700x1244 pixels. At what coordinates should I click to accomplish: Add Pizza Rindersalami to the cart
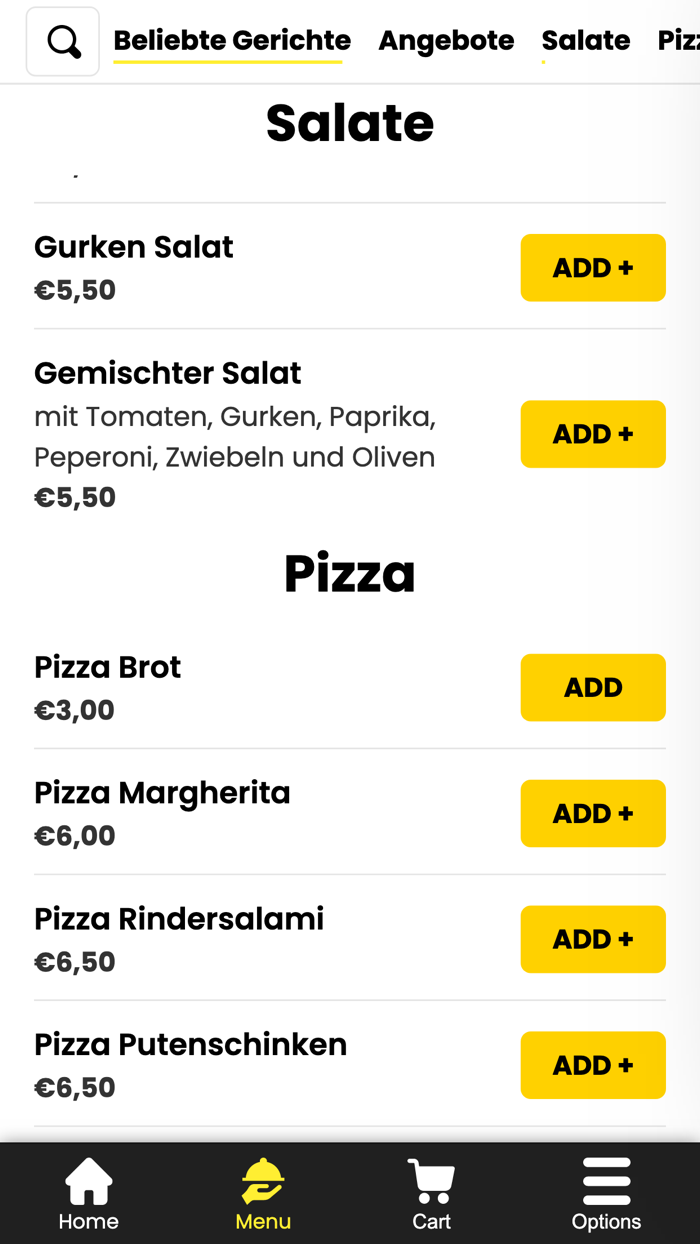click(592, 939)
